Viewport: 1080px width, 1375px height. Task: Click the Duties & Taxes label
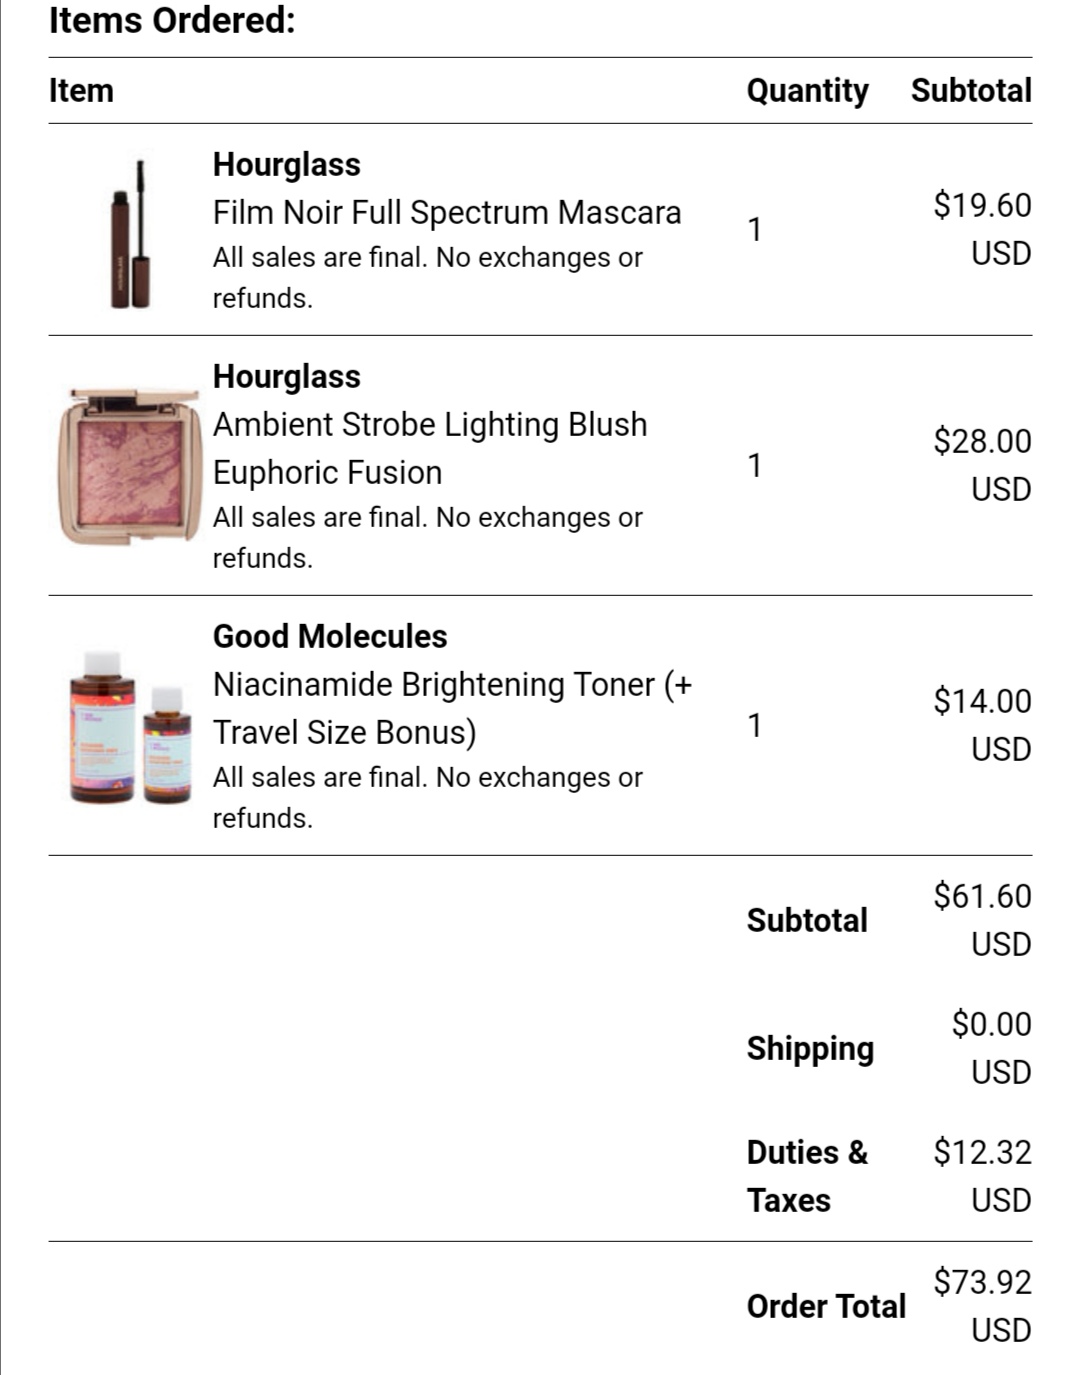coord(808,1176)
